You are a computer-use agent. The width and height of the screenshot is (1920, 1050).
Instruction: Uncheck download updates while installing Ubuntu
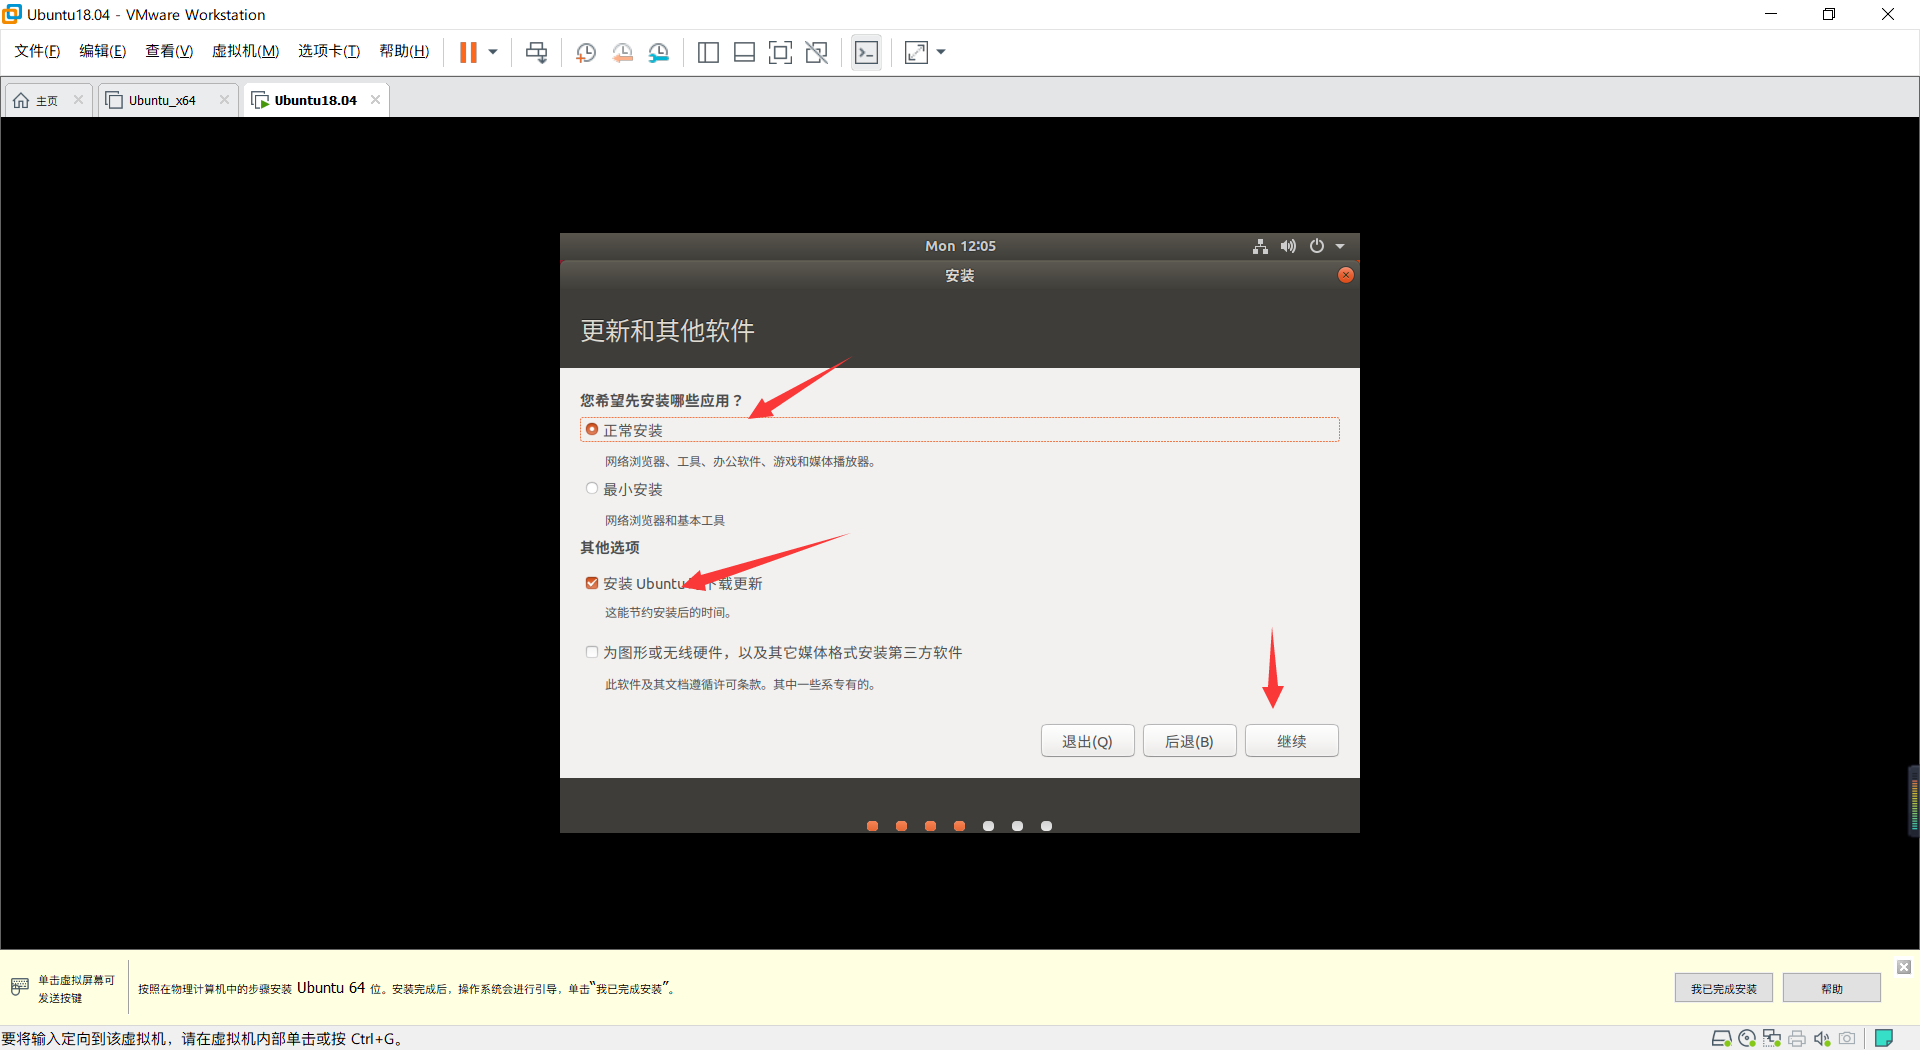pos(592,583)
